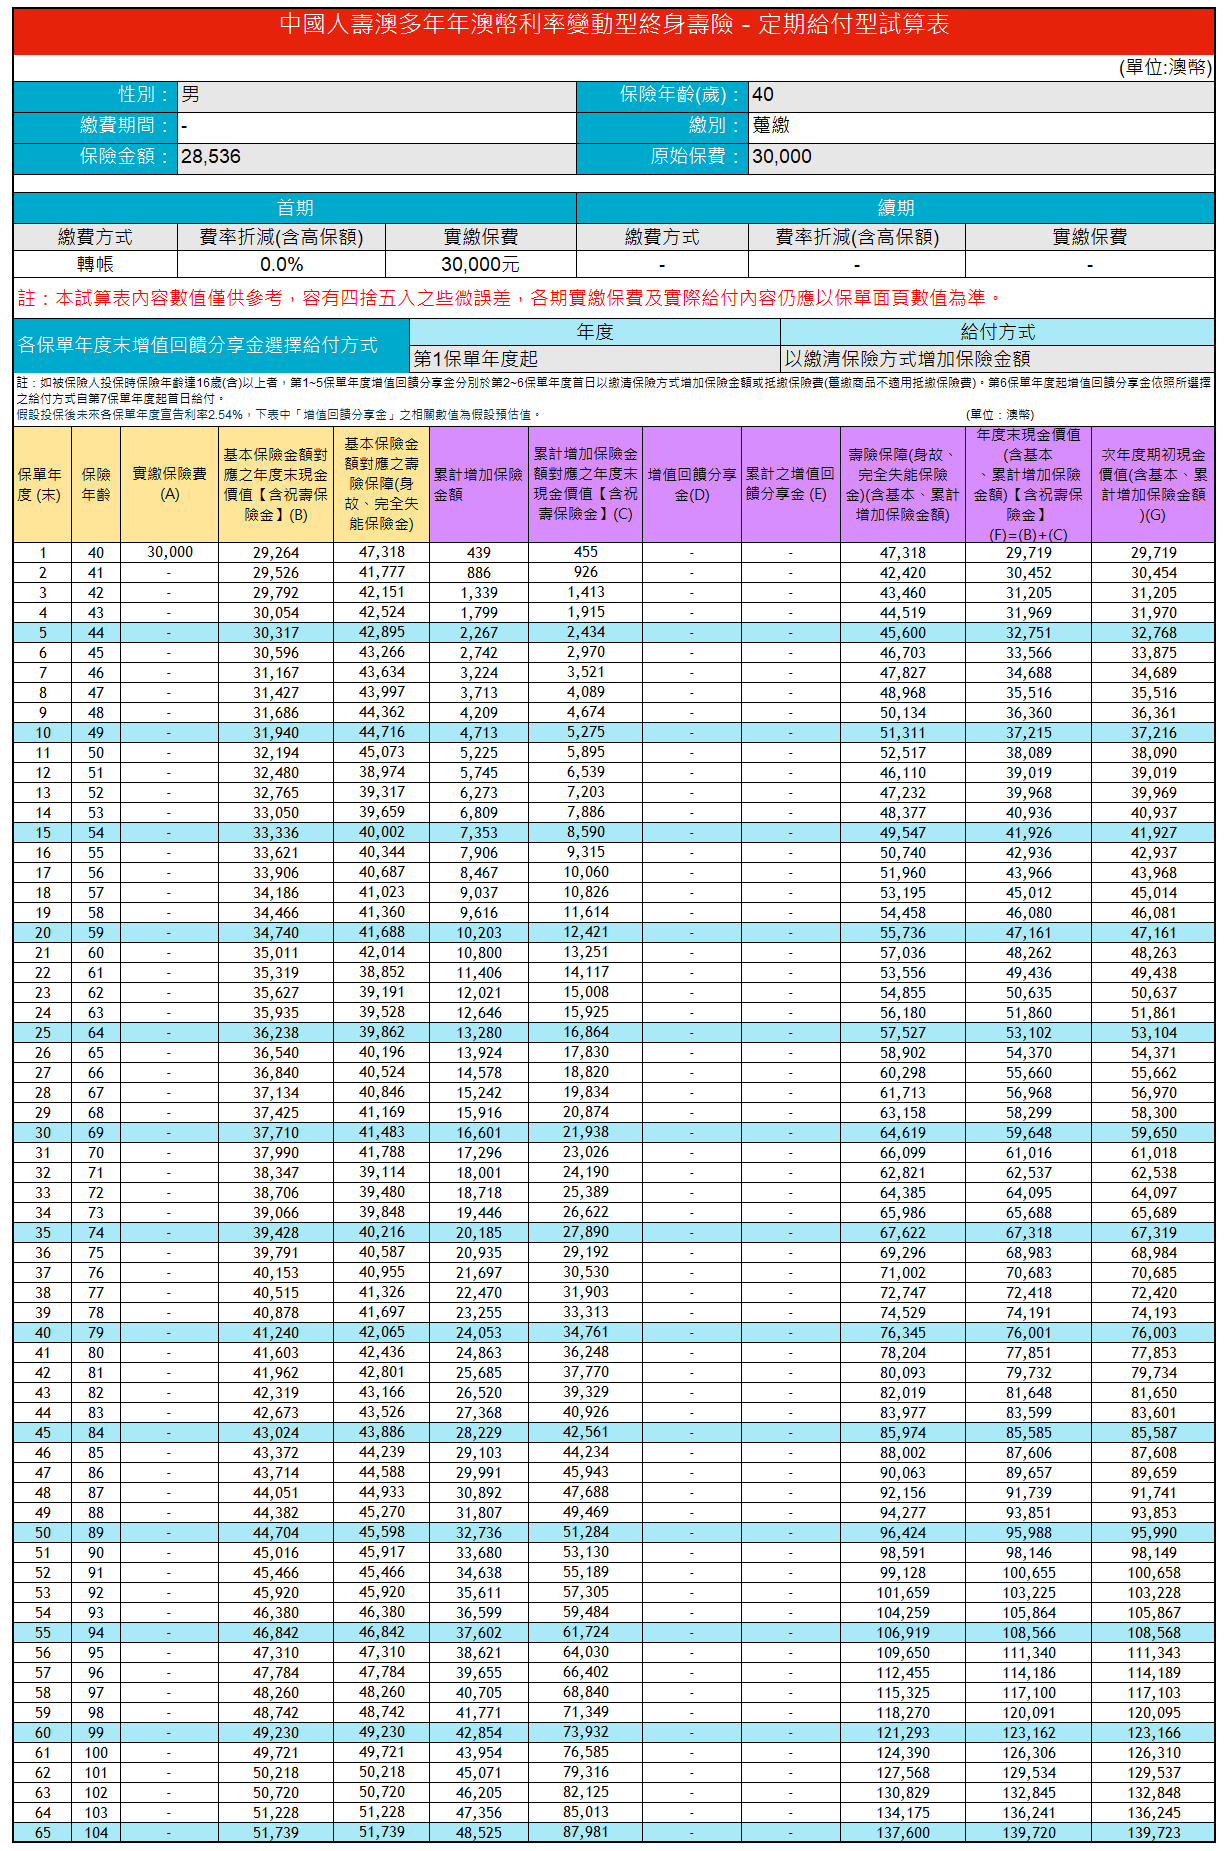Screen dimensions: 1224x1851
Task: Click the '0.0%' discount rate cell
Action: click(x=281, y=264)
